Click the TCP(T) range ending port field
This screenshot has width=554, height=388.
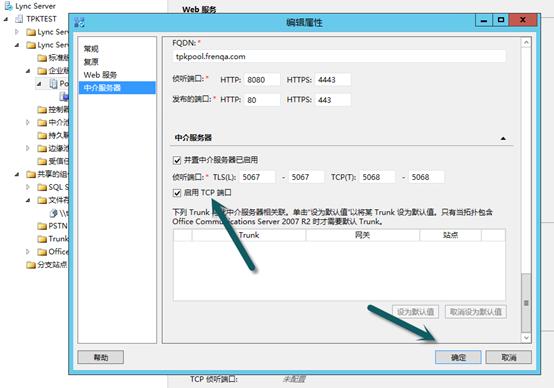(426, 177)
